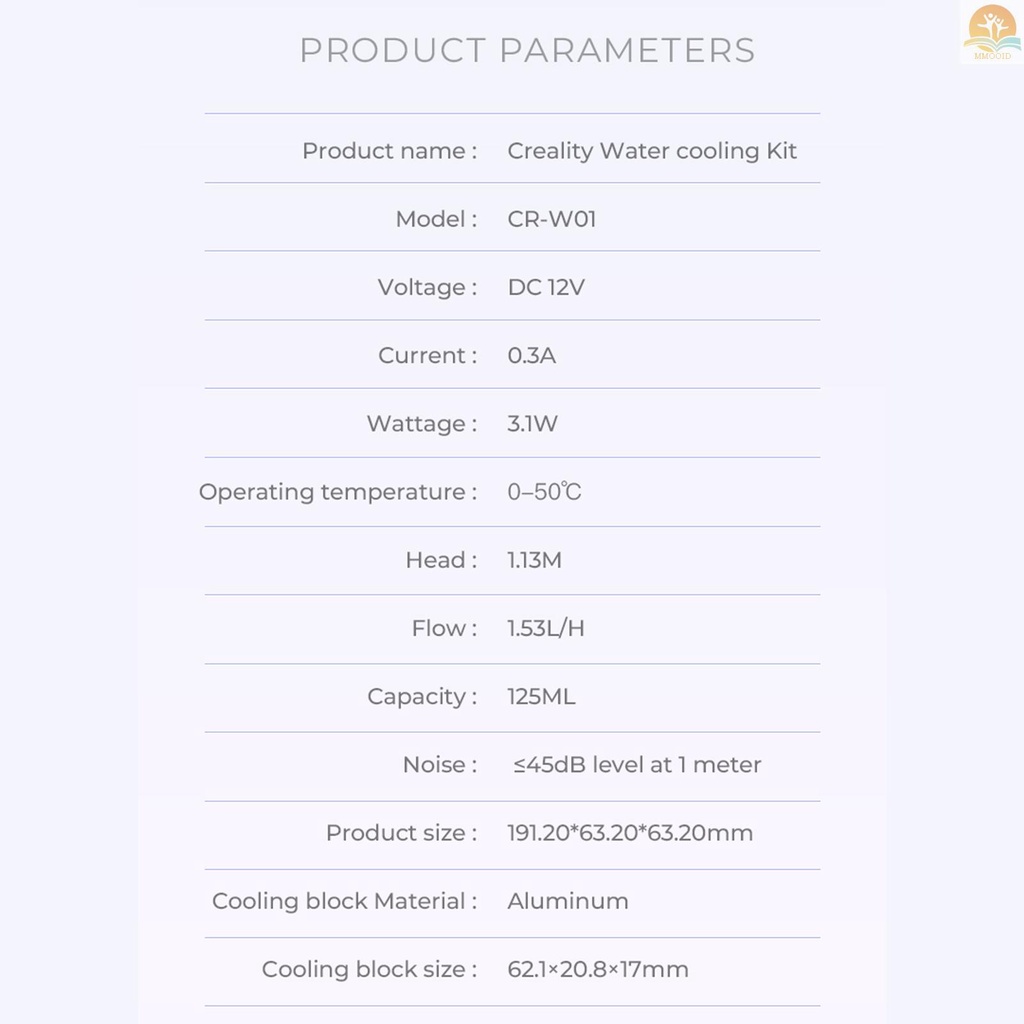Click the model value CR-W01
The image size is (1024, 1024).
click(552, 219)
